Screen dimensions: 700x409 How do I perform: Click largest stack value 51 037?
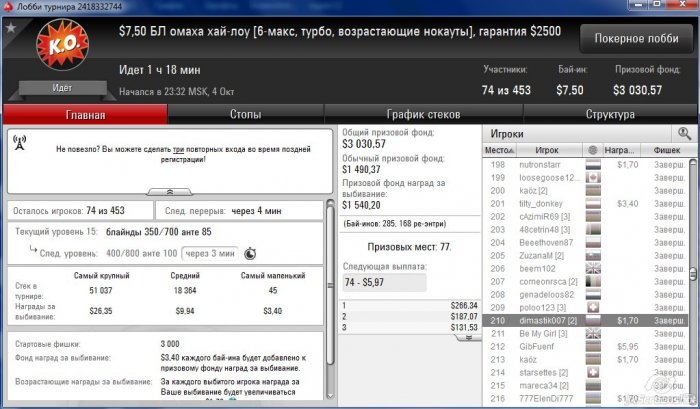tap(101, 290)
